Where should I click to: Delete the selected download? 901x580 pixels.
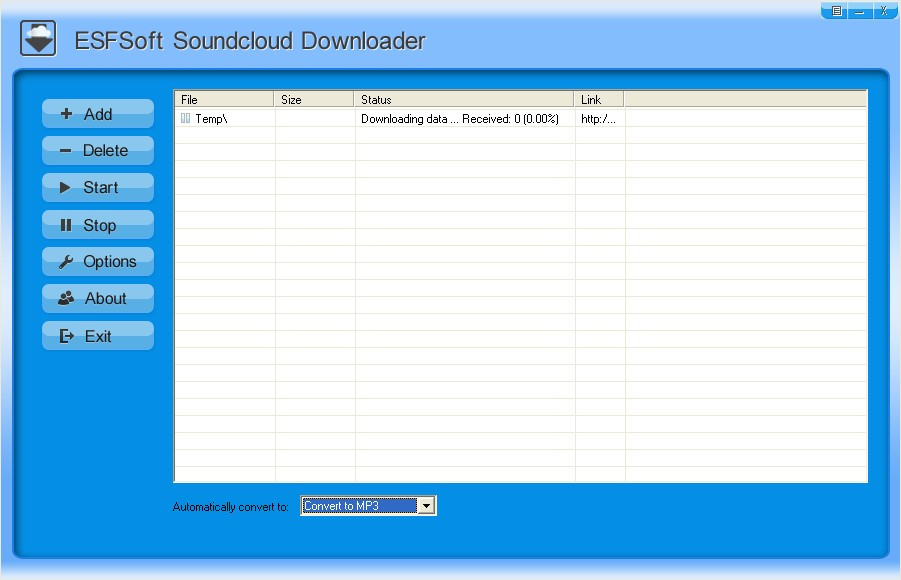pos(98,151)
